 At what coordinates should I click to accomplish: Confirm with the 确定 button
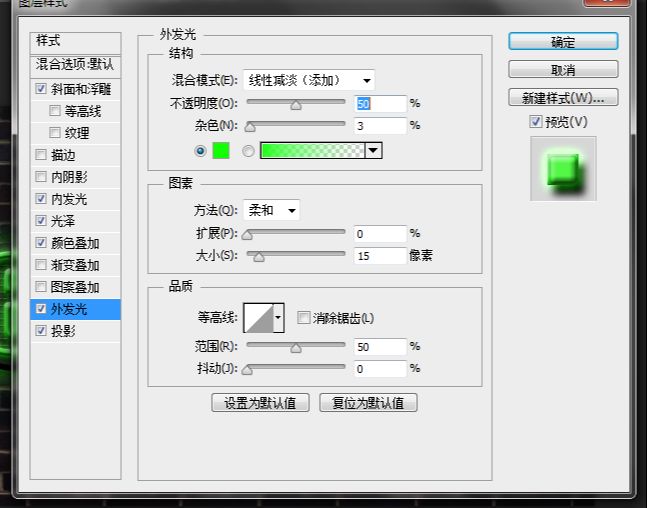coord(563,42)
